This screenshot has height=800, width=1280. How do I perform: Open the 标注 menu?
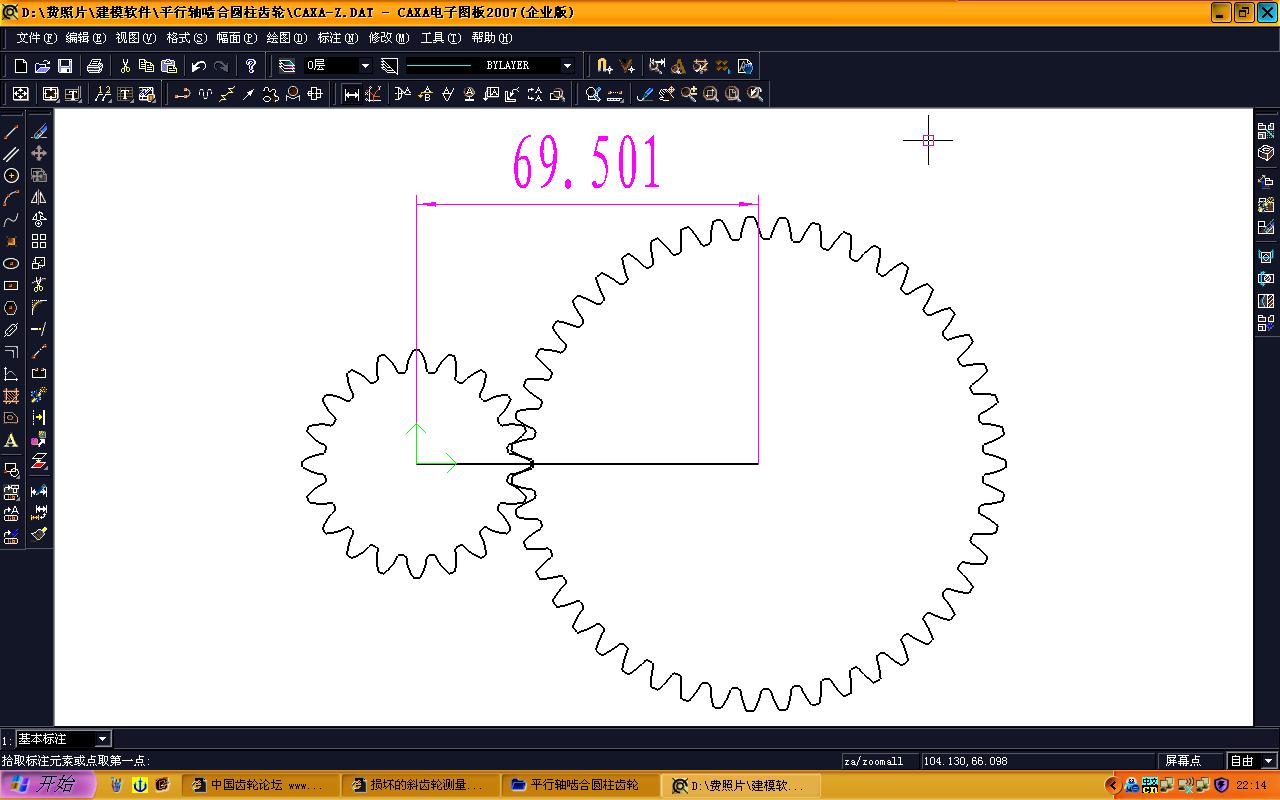pos(338,38)
